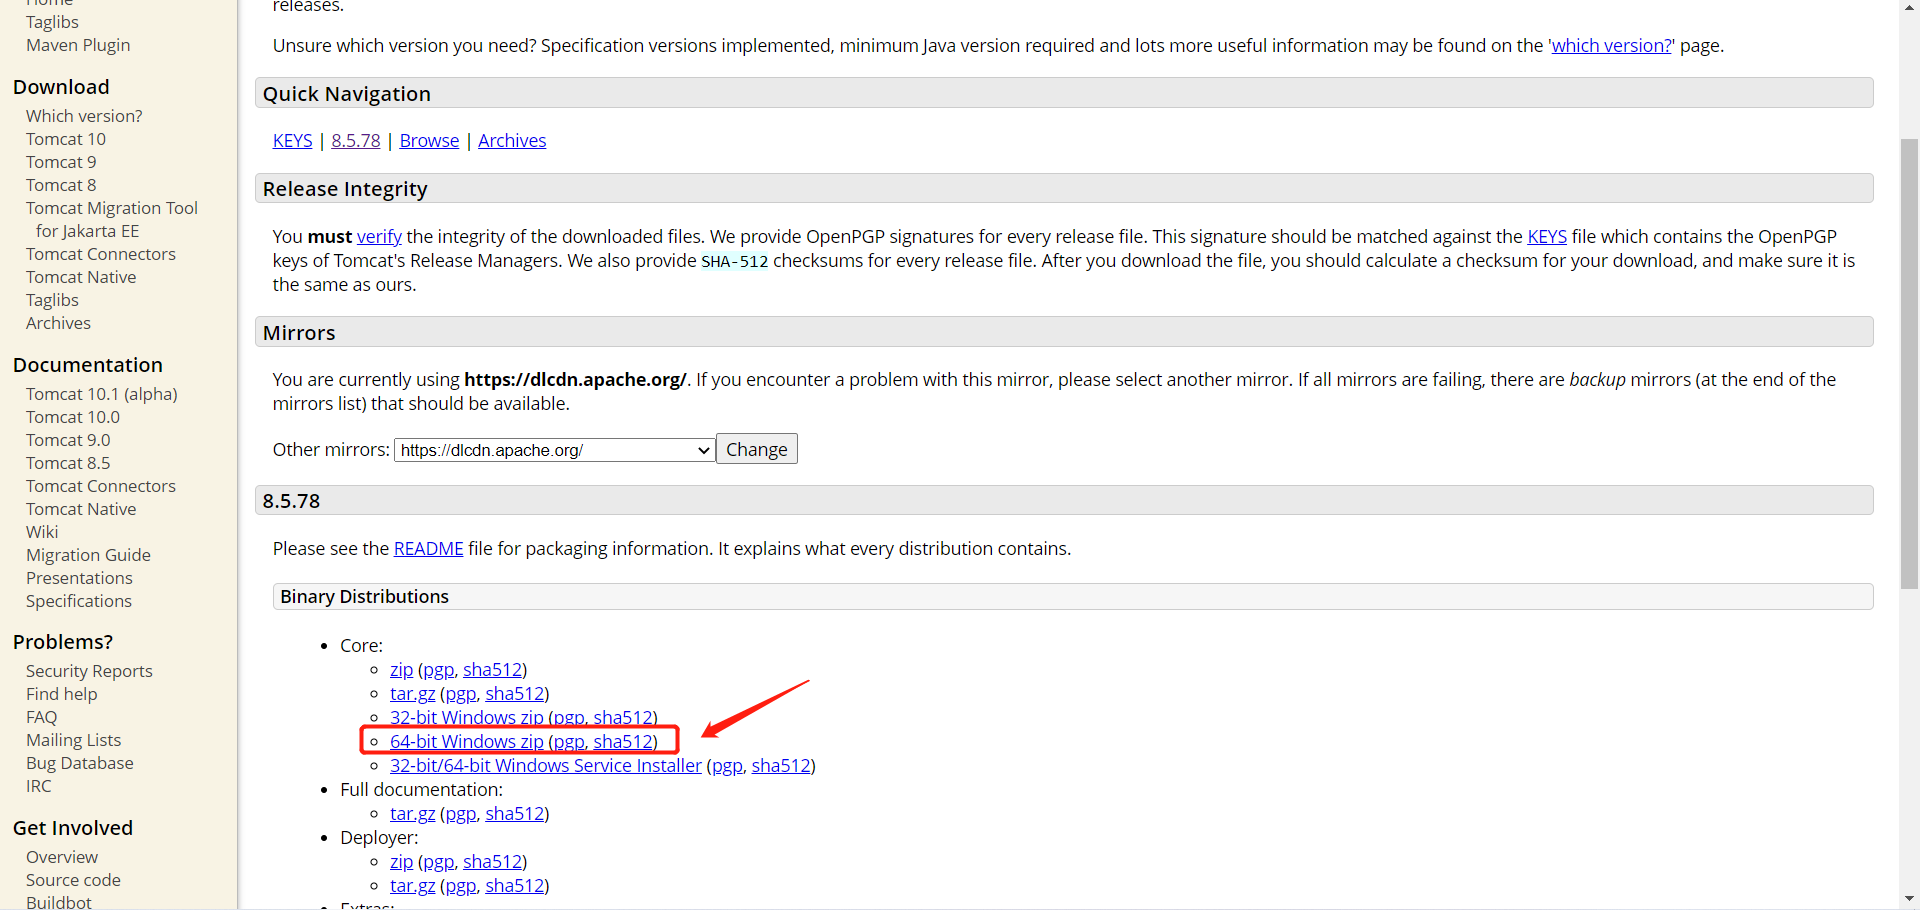1920x910 pixels.
Task: Open the Specifications link
Action: 79,601
